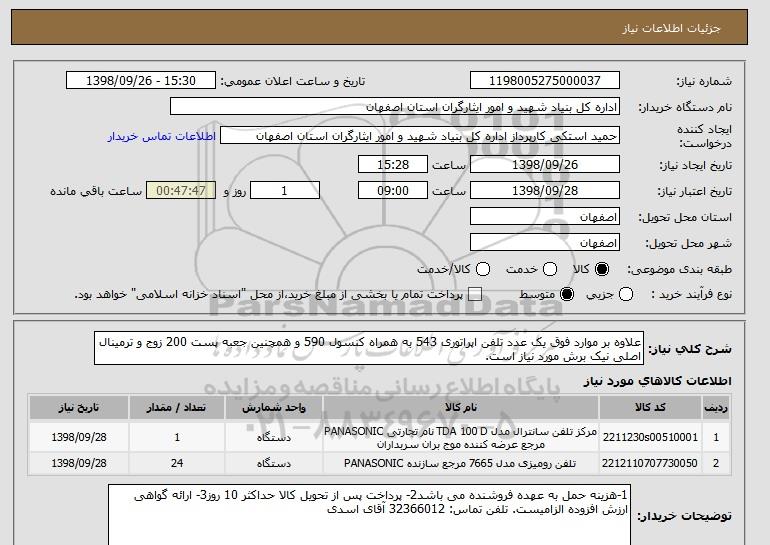The width and height of the screenshot is (770, 545).
Task: Click the تعداد / مقدار column header
Action: pyautogui.click(x=177, y=408)
